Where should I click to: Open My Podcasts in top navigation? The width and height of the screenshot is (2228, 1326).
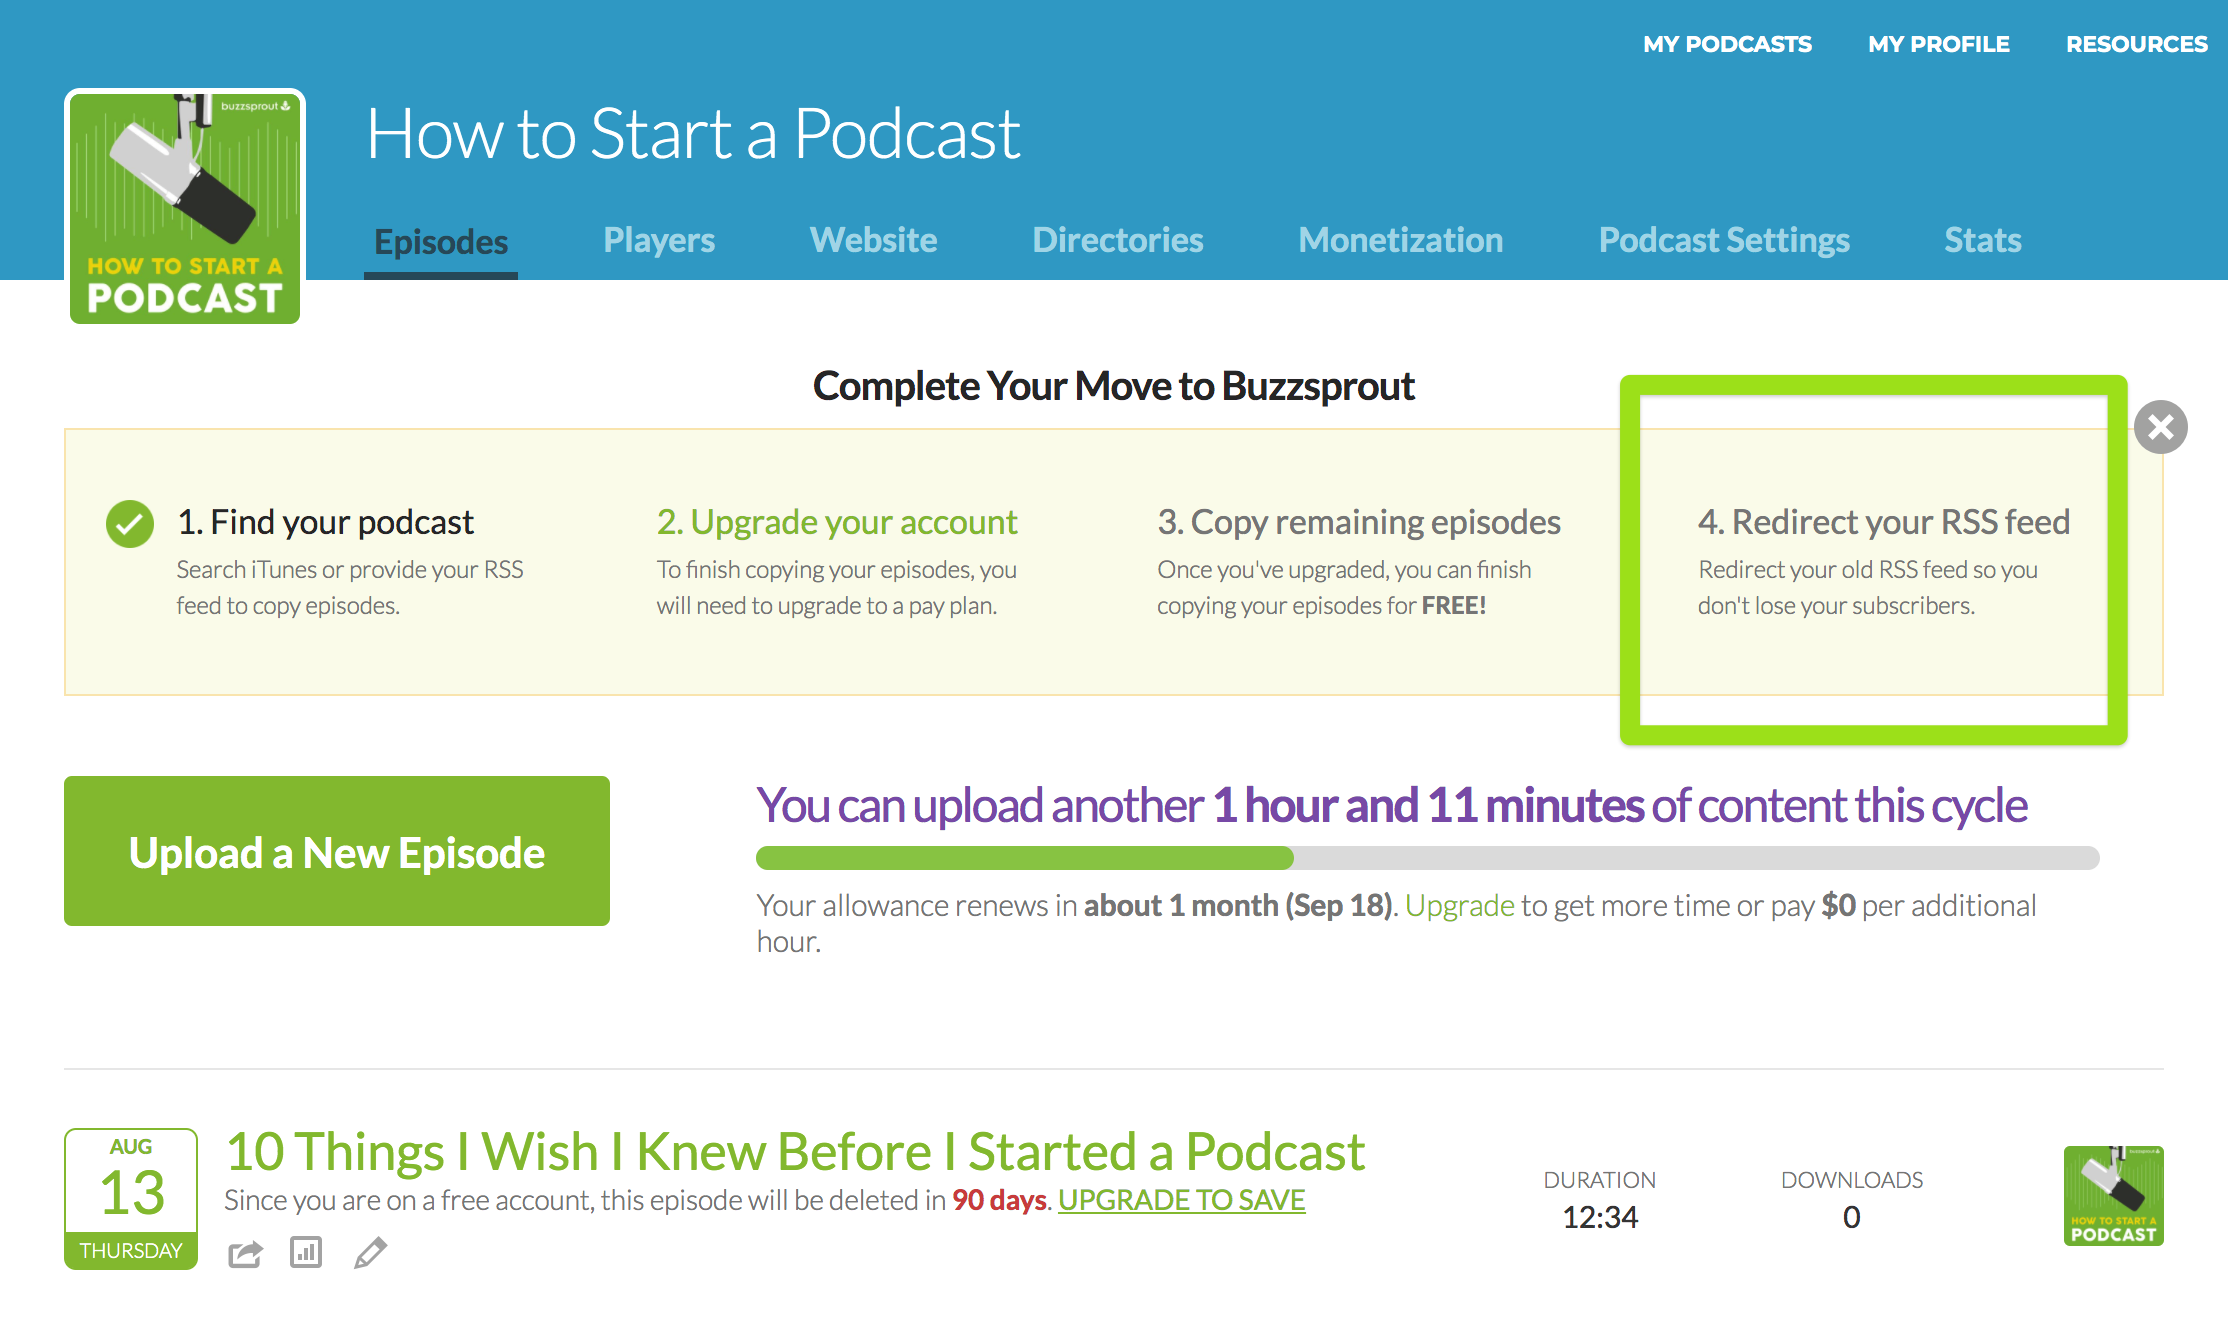1727,44
